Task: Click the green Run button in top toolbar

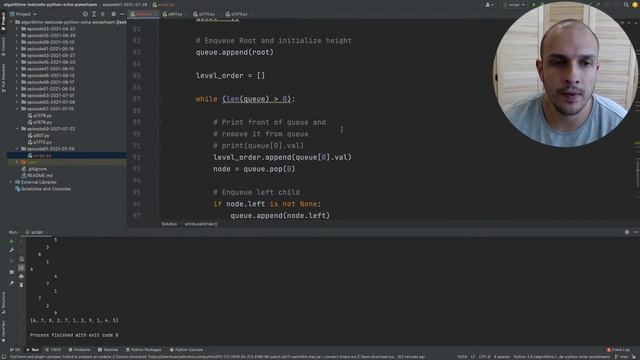Action: [x=533, y=4]
